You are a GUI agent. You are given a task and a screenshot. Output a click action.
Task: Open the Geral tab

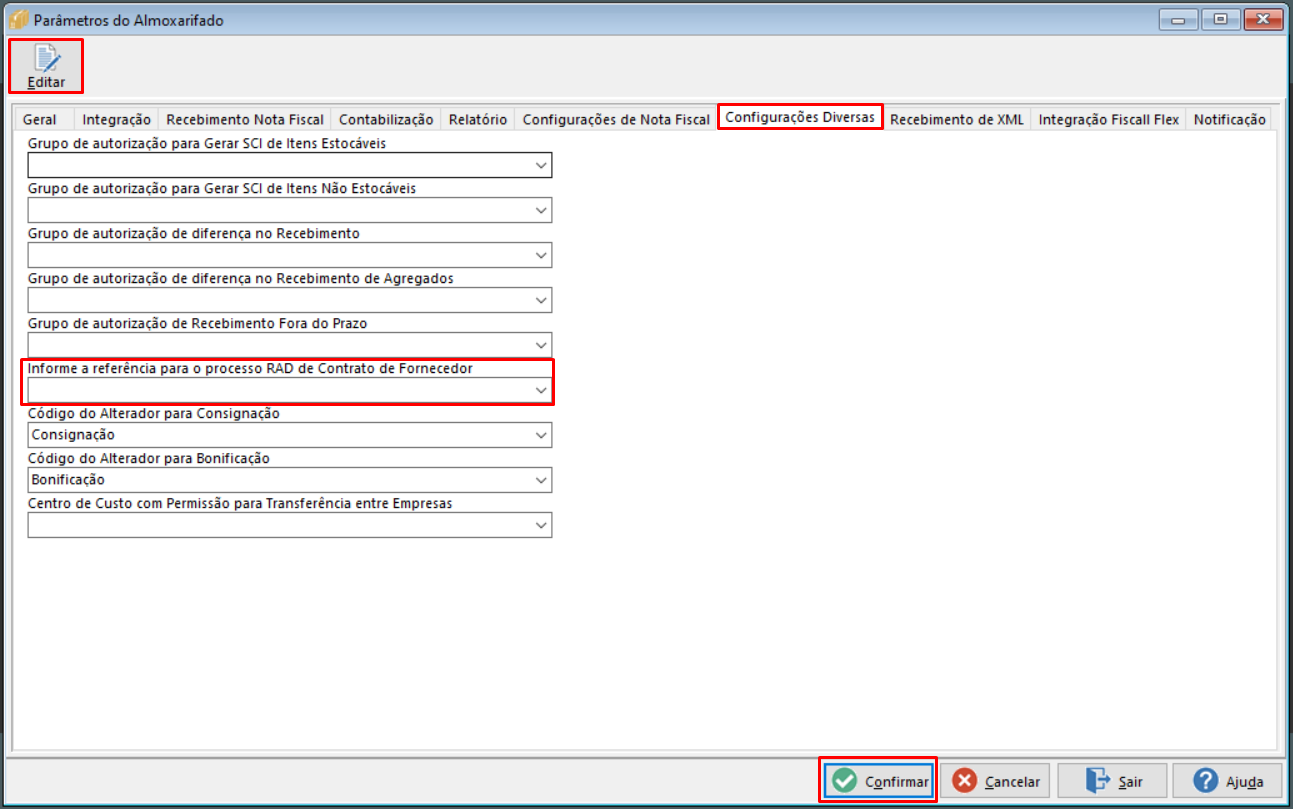tap(40, 119)
